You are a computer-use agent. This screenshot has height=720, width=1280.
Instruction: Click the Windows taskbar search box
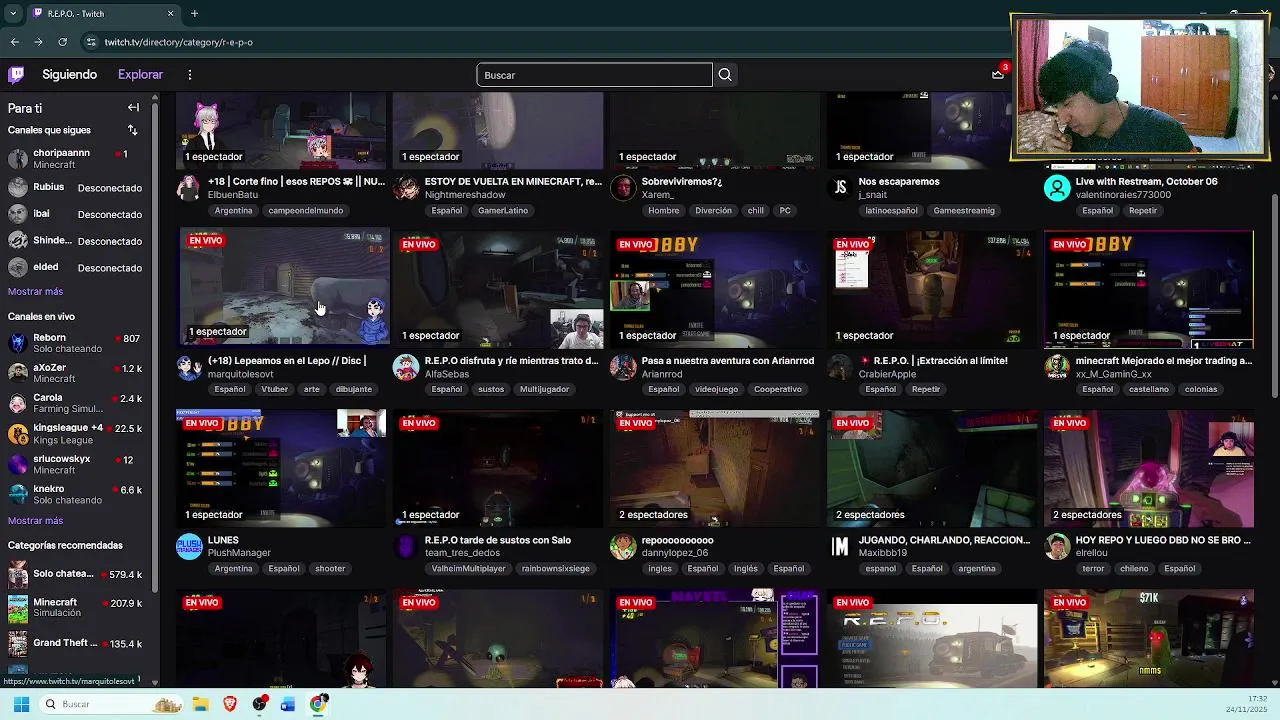tap(112, 704)
